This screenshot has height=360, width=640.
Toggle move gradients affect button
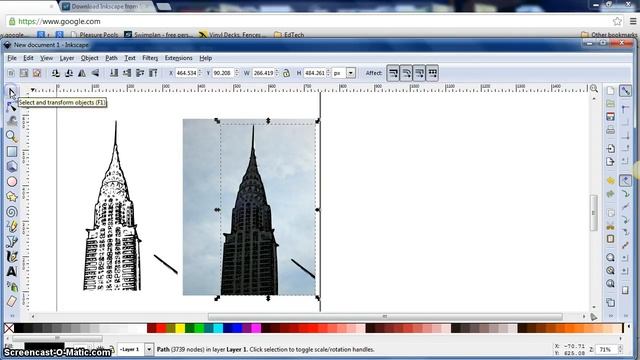coord(419,73)
